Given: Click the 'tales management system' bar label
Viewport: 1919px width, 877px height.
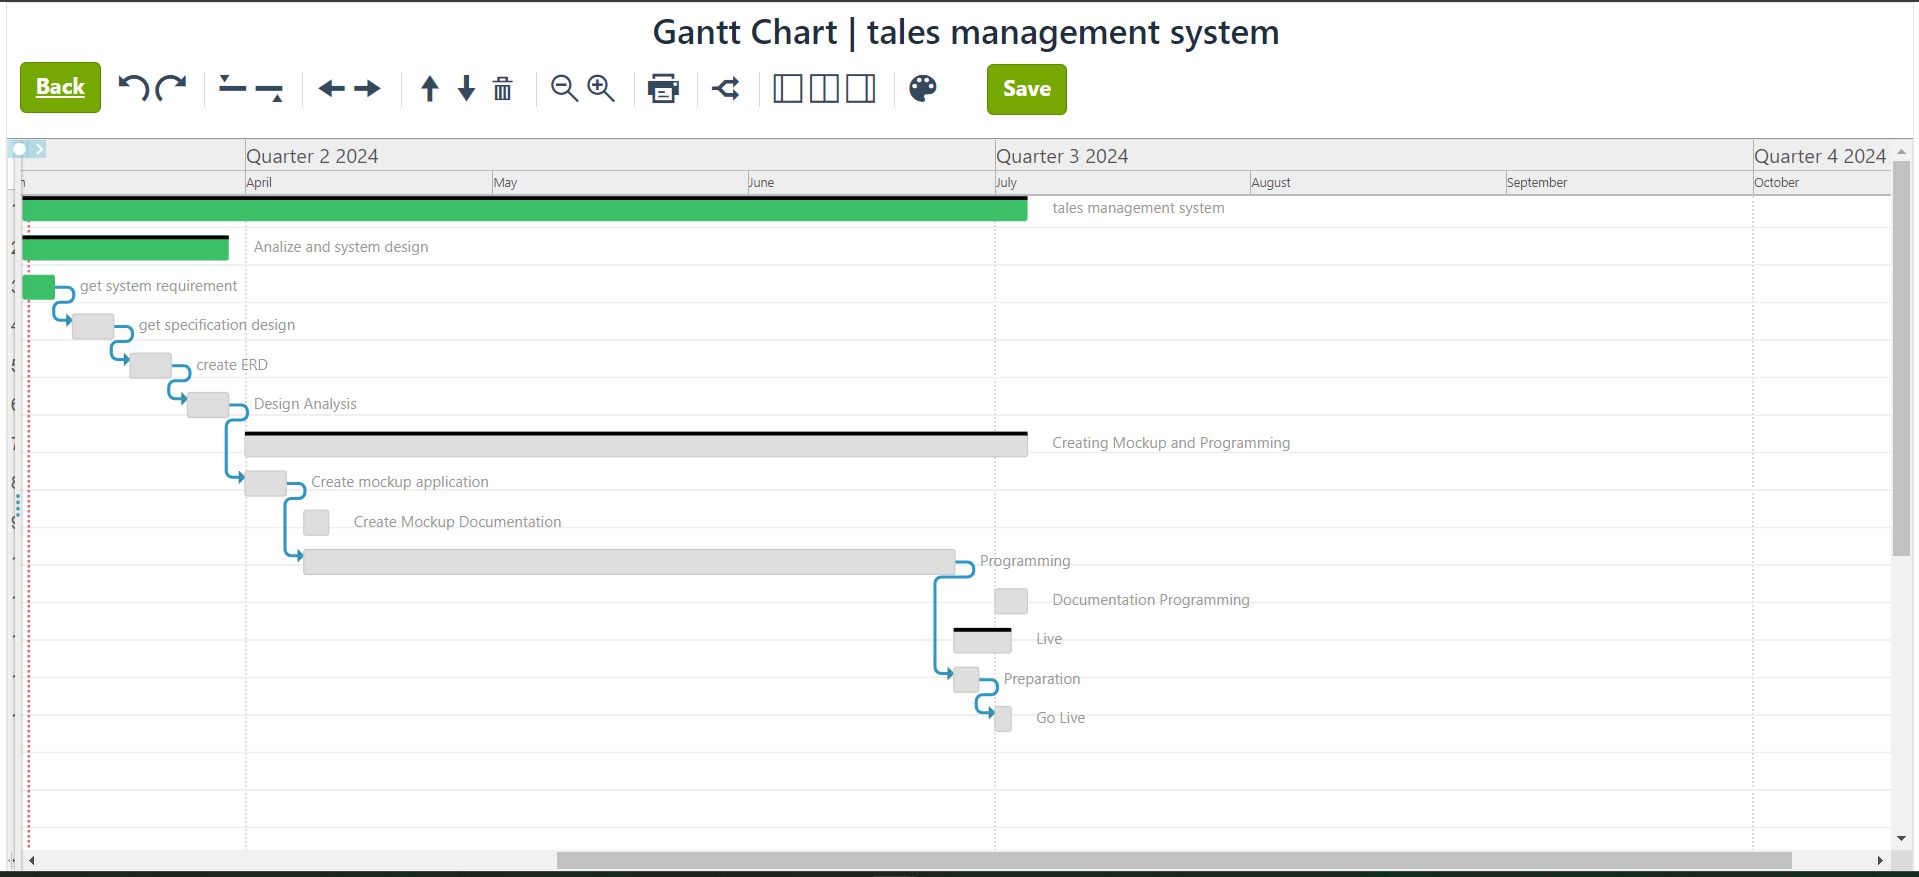Looking at the screenshot, I should (x=1138, y=208).
